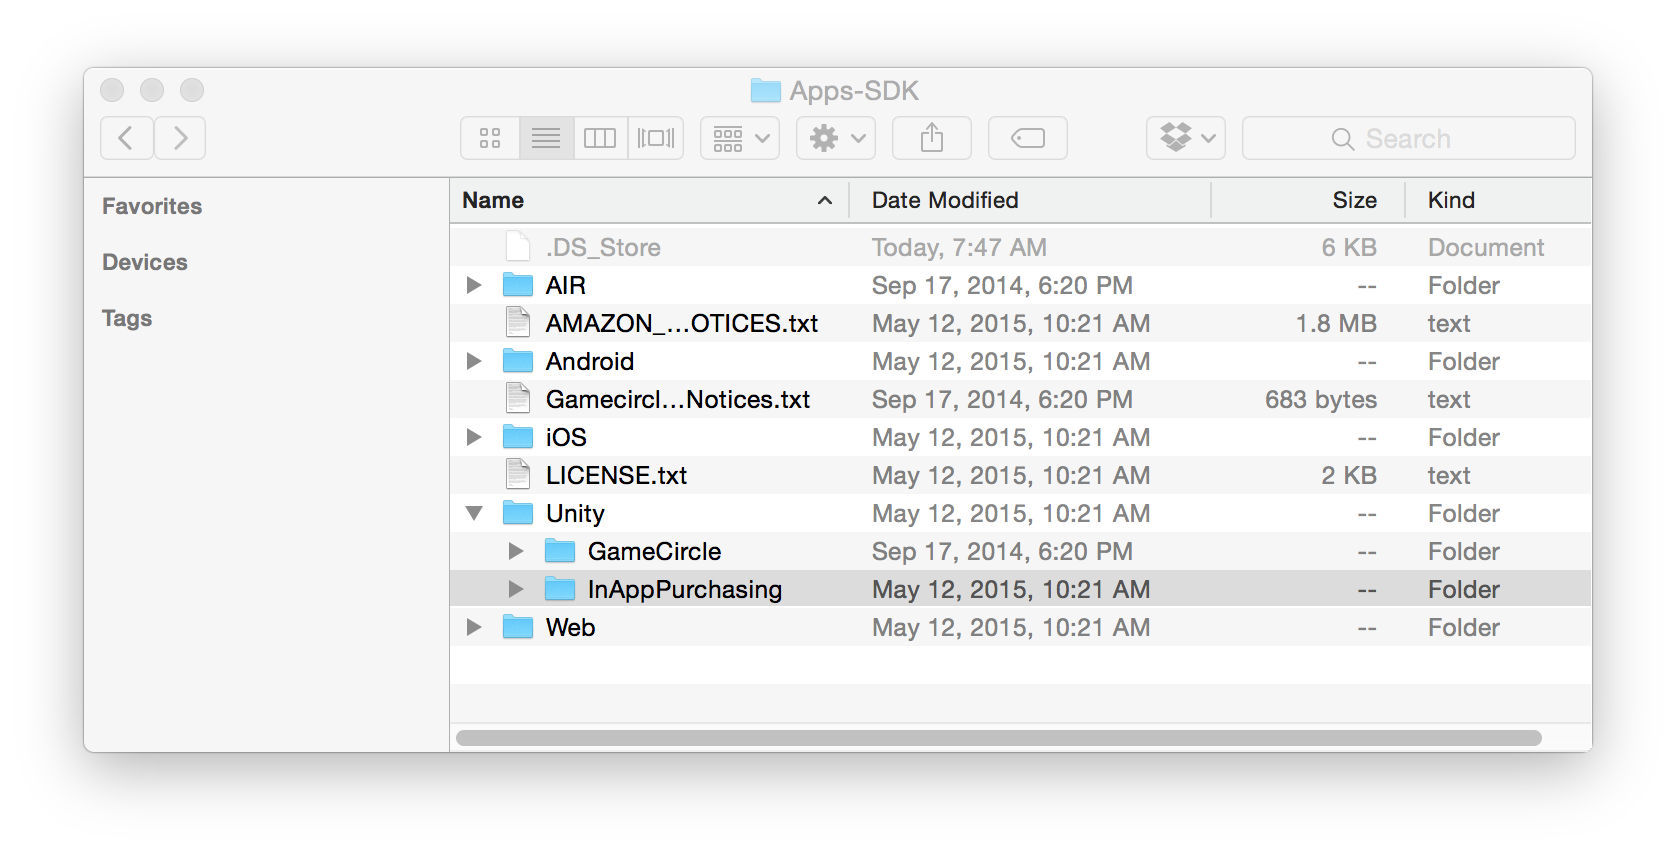Switch to icon view

pos(490,138)
